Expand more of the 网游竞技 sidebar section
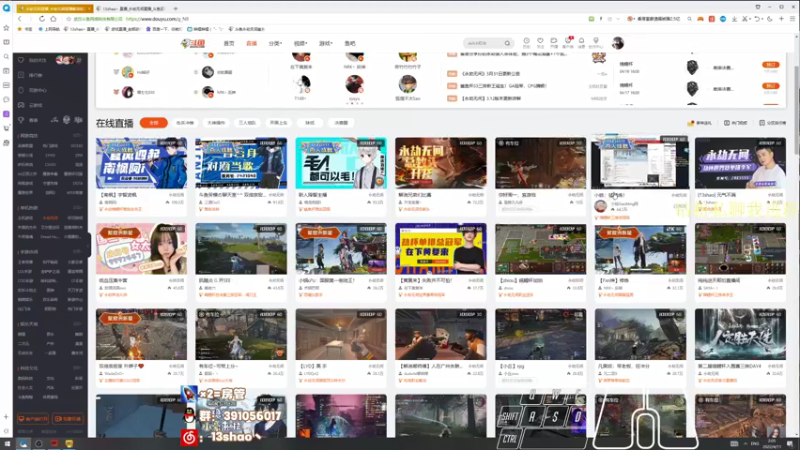Image resolution: width=800 pixels, height=450 pixels. click(77, 136)
